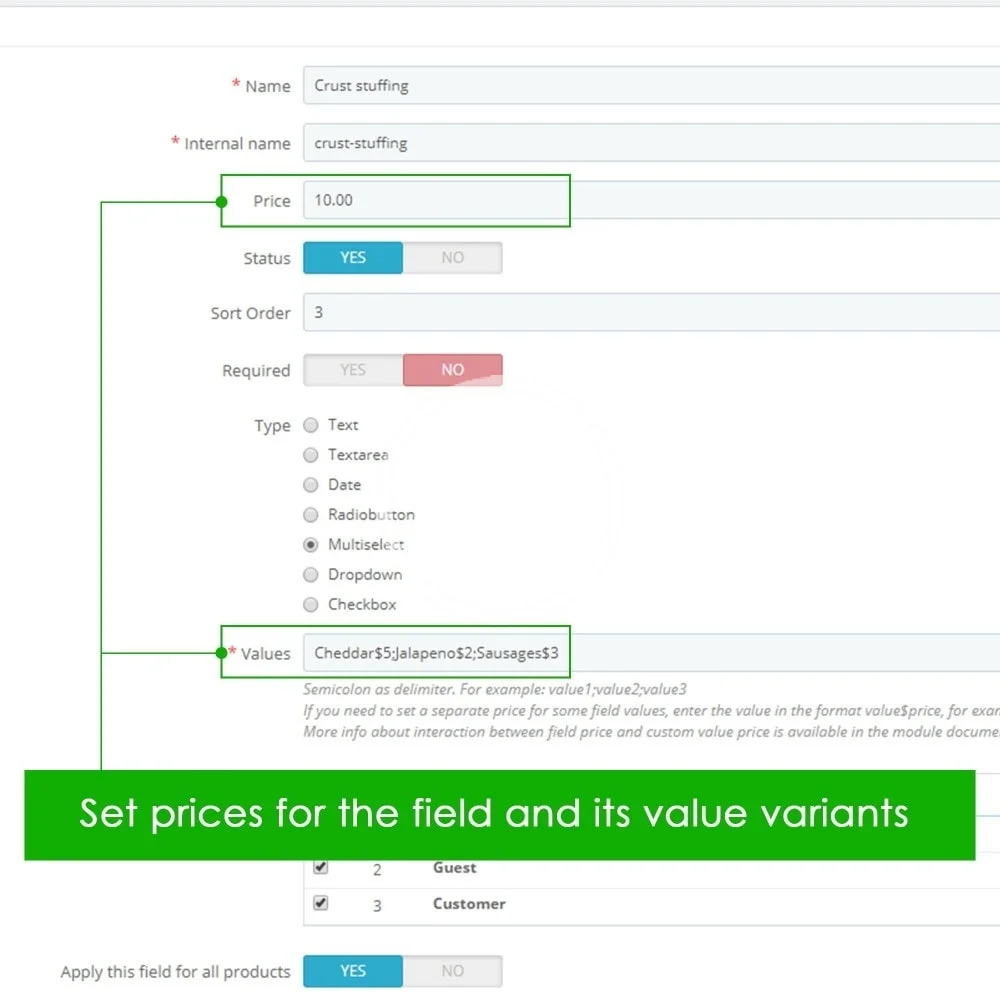Image resolution: width=1000 pixels, height=1000 pixels.
Task: Select the Text type radio button
Action: pos(311,425)
